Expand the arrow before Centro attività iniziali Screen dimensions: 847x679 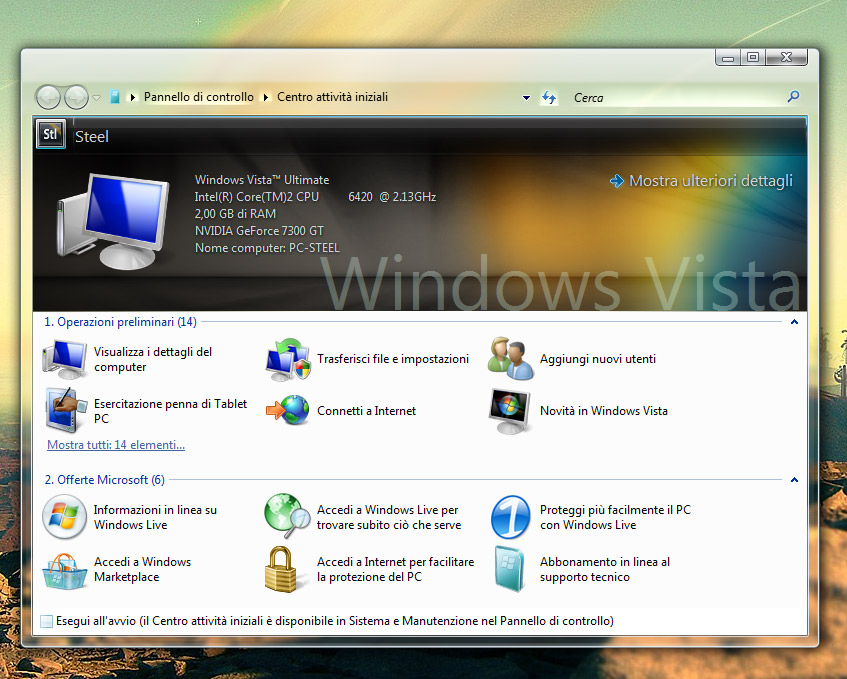pos(266,97)
